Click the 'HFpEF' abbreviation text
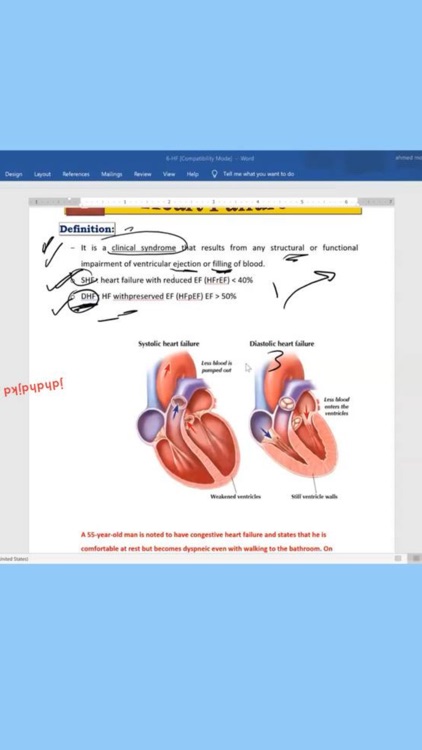The width and height of the screenshot is (422, 750). point(190,297)
